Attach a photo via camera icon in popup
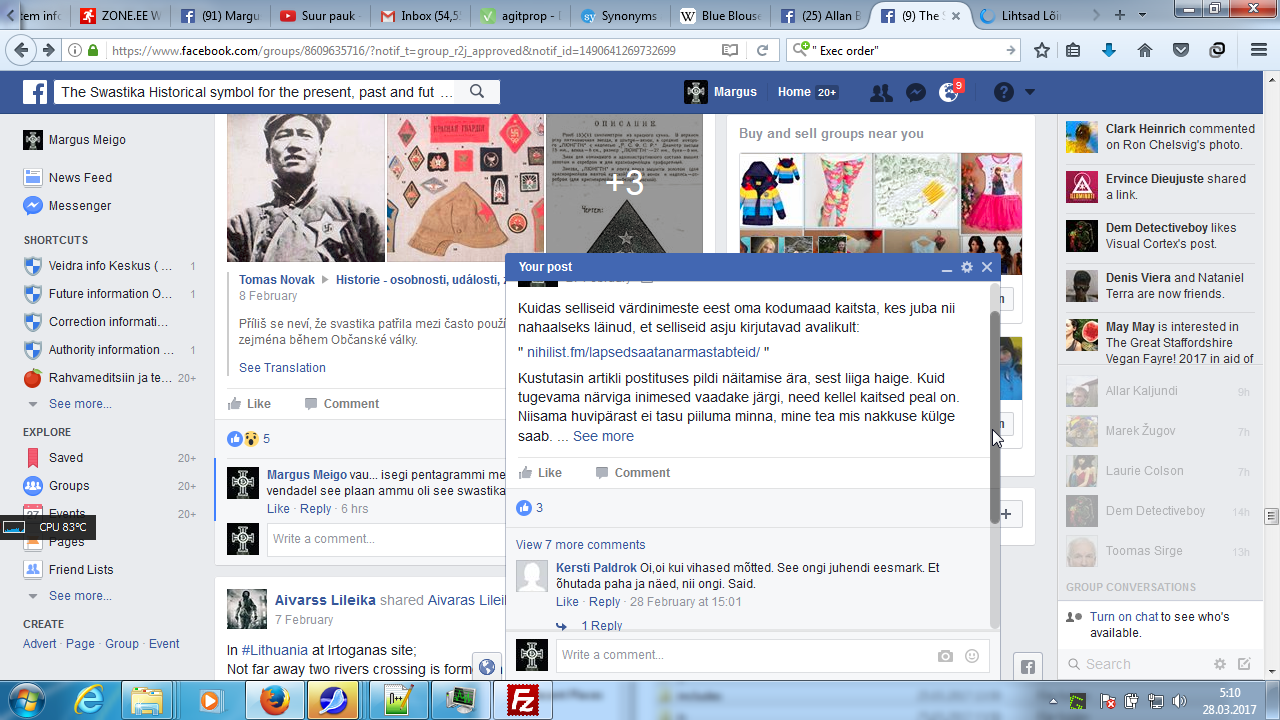This screenshot has width=1280, height=720. (x=945, y=656)
